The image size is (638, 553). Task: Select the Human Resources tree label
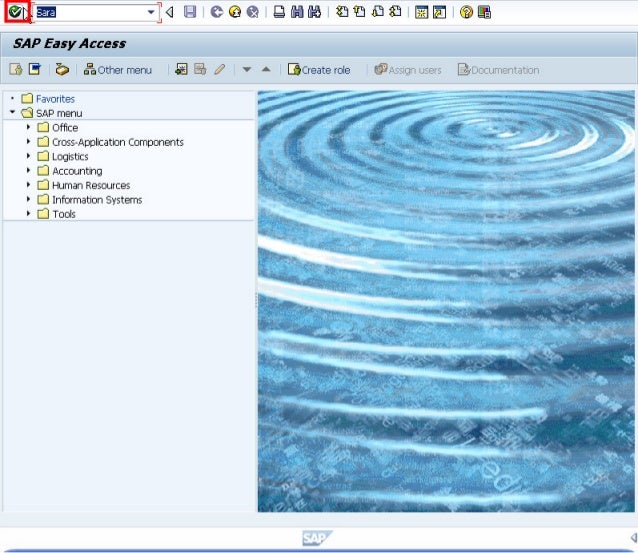point(91,185)
